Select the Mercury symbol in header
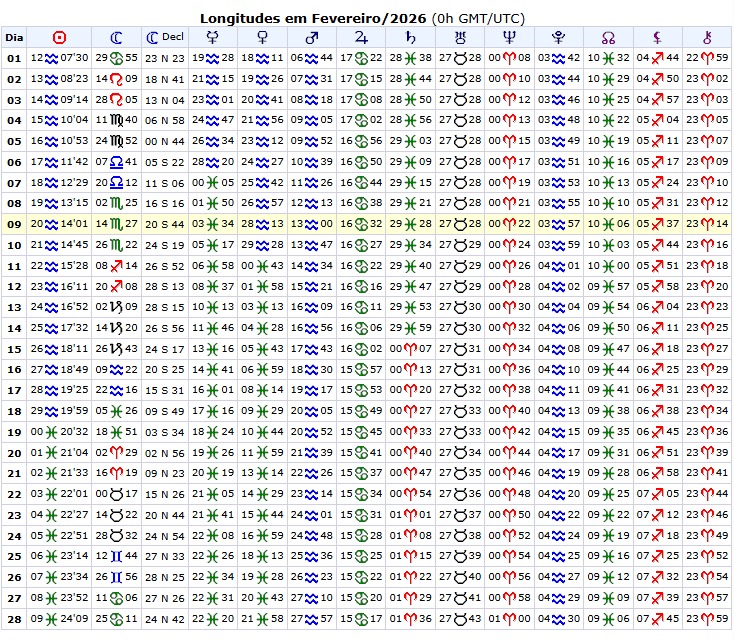The image size is (734, 640). (213, 38)
